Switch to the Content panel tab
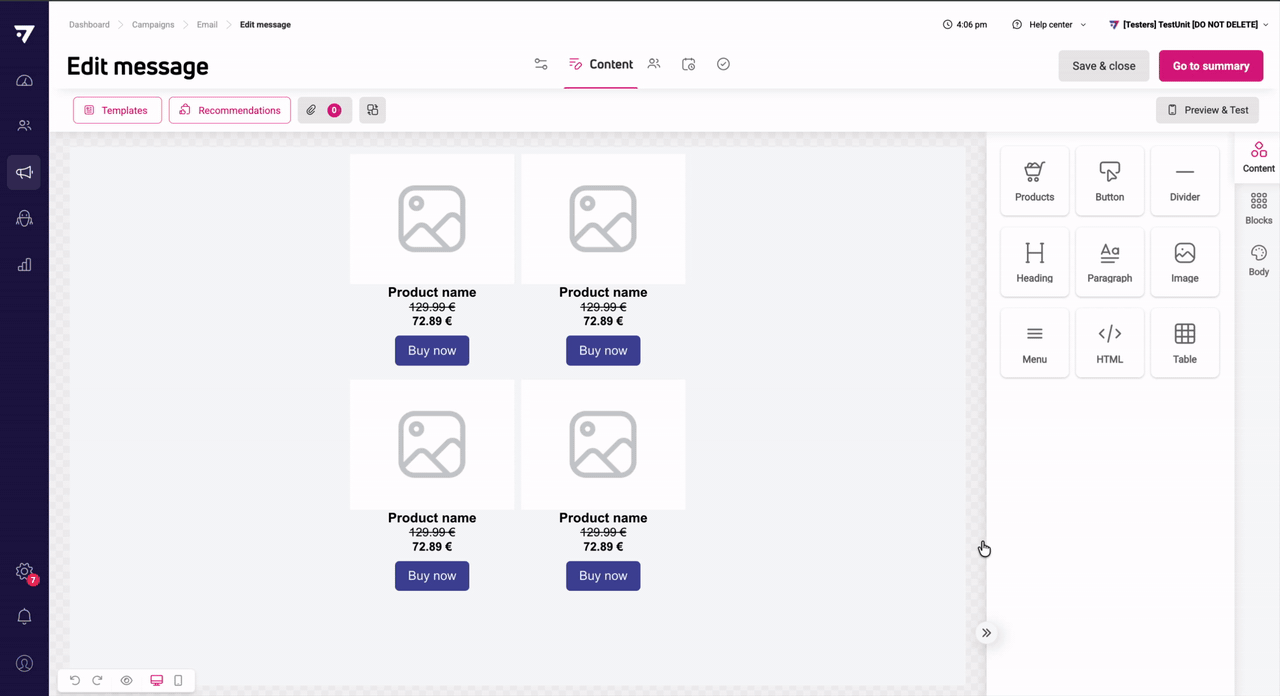Image resolution: width=1280 pixels, height=696 pixels. (1258, 157)
